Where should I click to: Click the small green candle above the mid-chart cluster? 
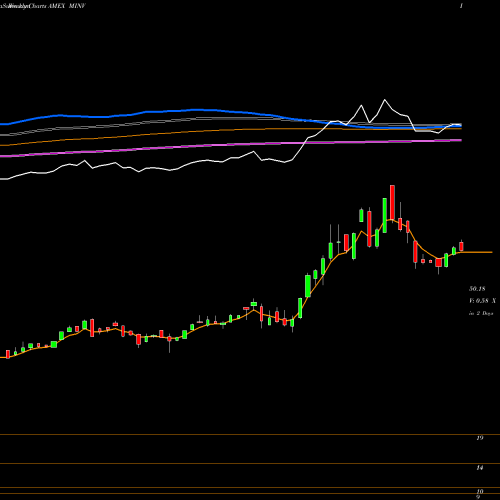point(254,304)
